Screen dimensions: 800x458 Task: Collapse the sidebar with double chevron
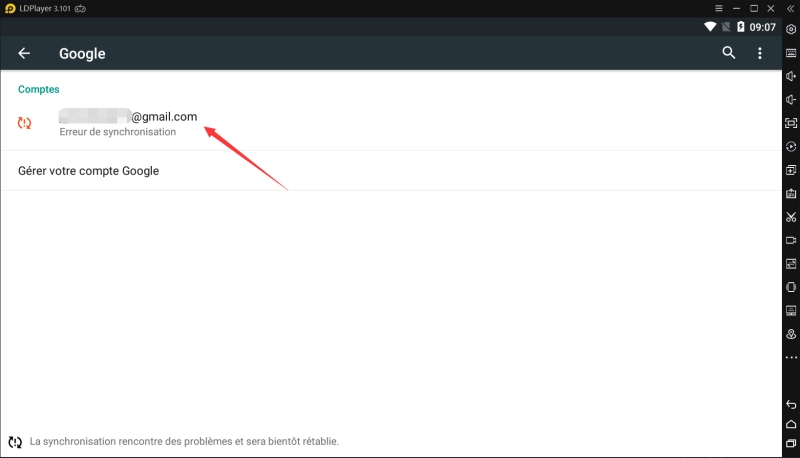pyautogui.click(x=791, y=8)
